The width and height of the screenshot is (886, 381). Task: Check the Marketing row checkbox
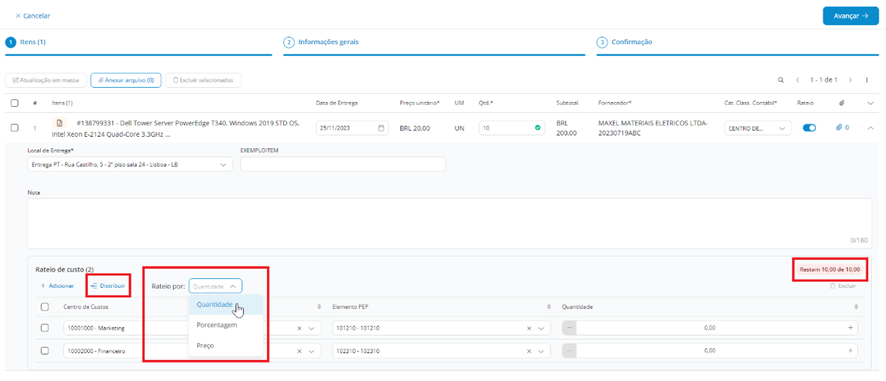45,328
